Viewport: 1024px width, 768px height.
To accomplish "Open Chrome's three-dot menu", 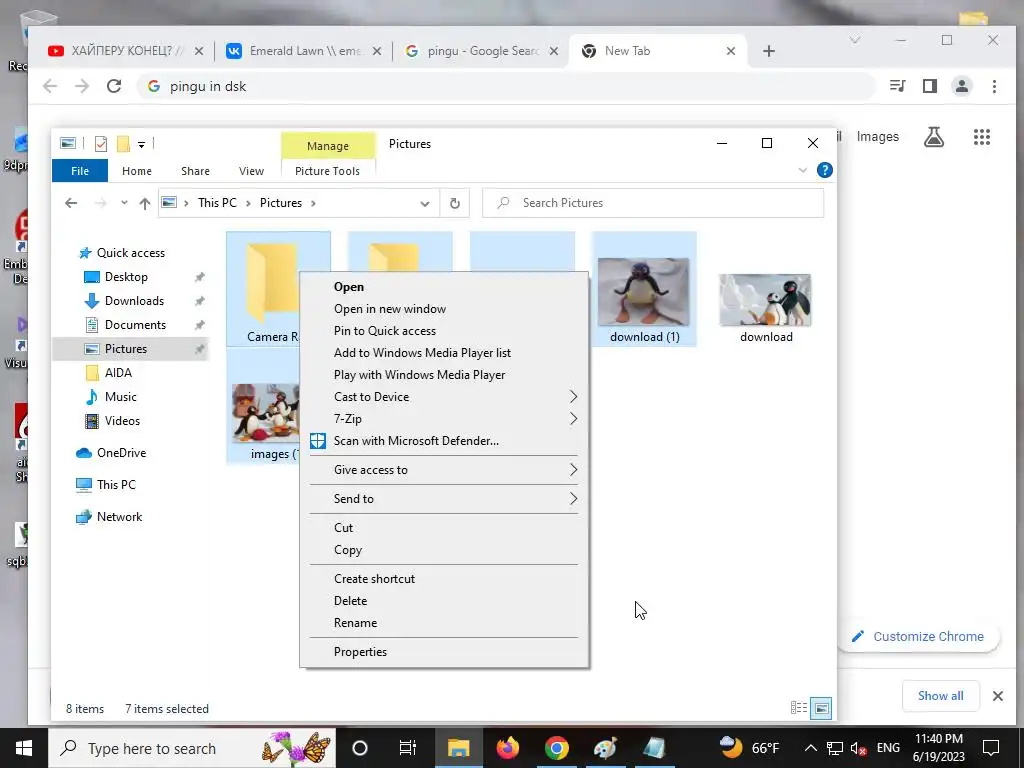I will click(x=994, y=86).
